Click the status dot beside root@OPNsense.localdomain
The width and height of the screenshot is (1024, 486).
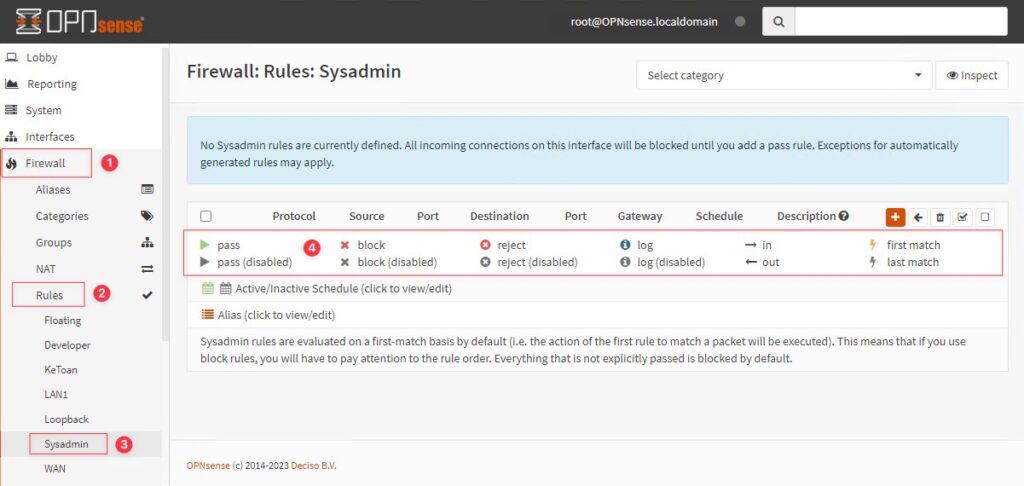tap(740, 22)
